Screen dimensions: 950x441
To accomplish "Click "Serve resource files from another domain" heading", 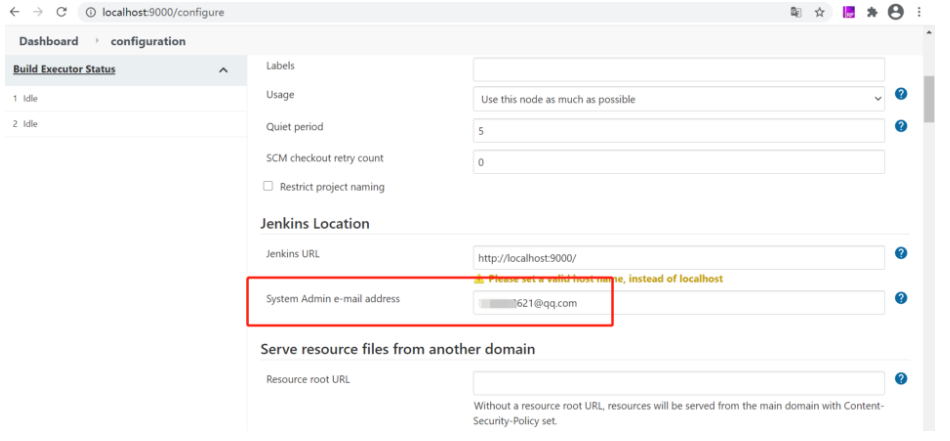I will (397, 349).
